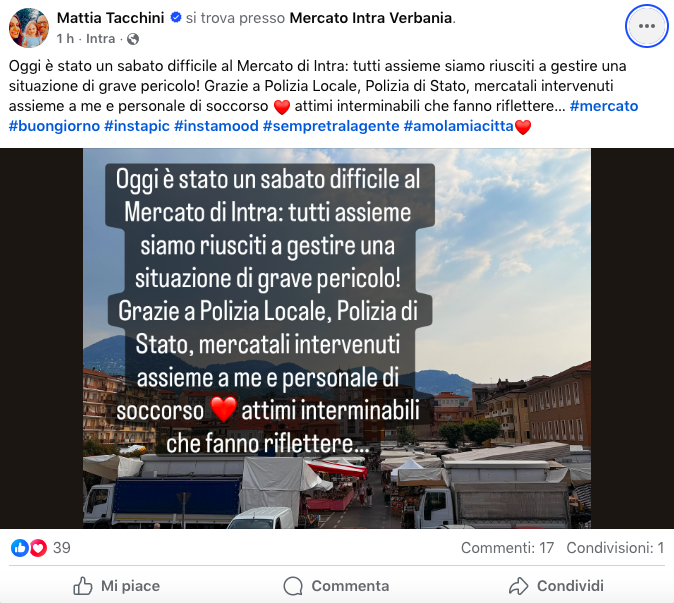Screen dimensions: 674x603
Task: Open the #sempretralagente hashtag
Action: click(331, 126)
